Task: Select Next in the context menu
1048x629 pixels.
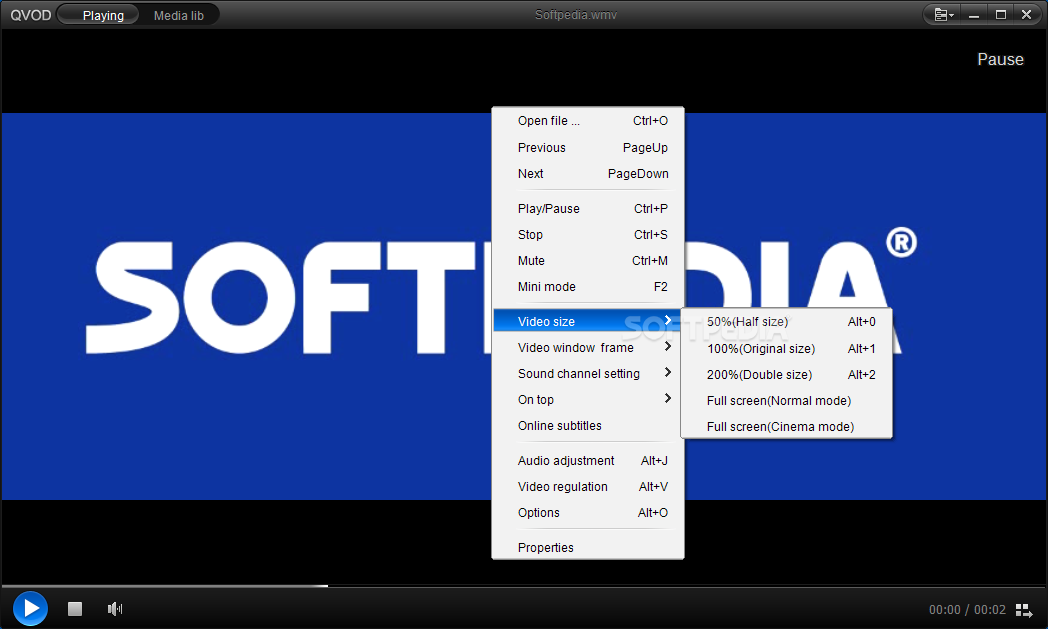Action: pos(588,174)
